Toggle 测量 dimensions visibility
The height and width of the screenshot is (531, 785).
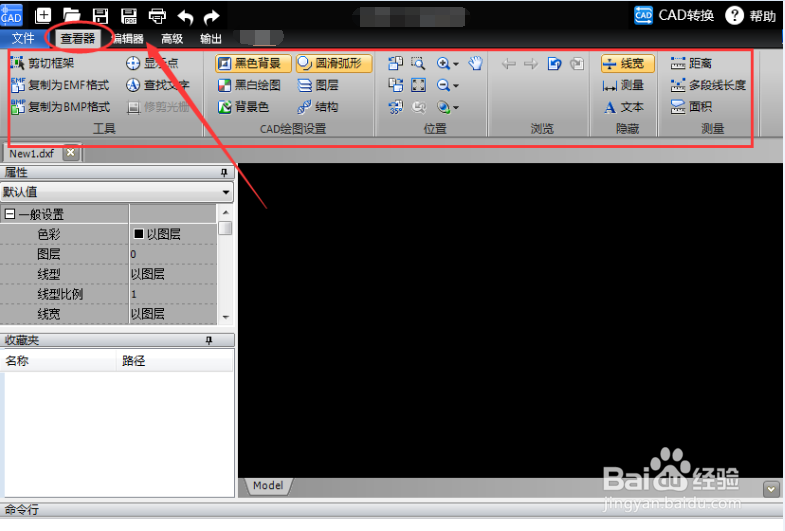click(x=623, y=86)
